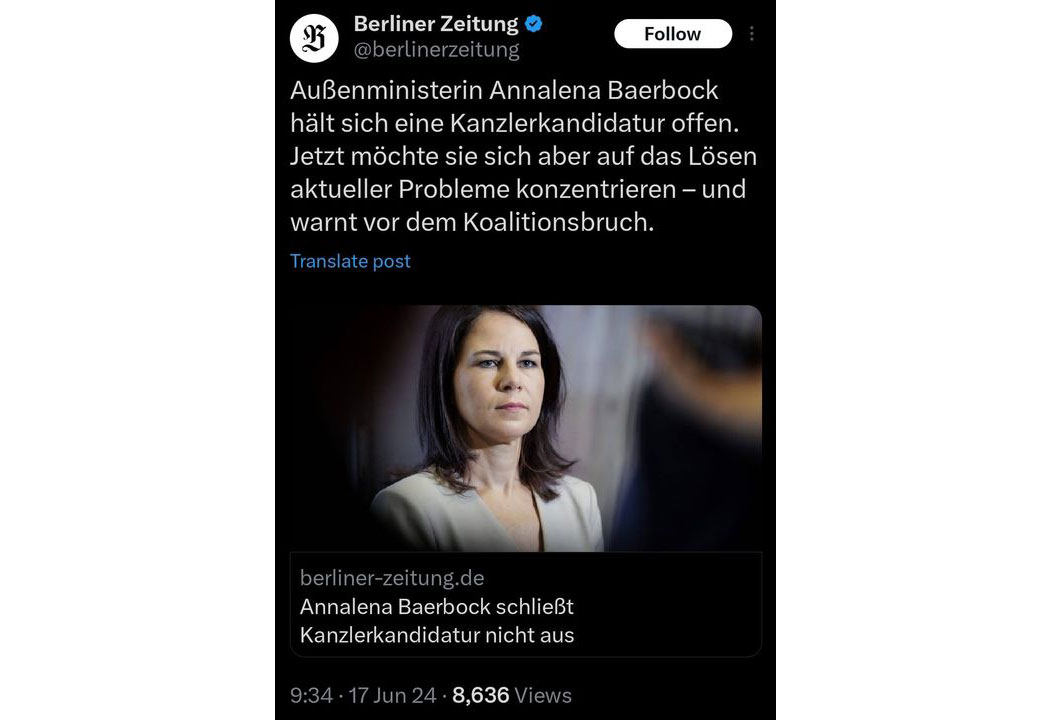Image resolution: width=1050 pixels, height=720 pixels.
Task: Click the 'Views' label
Action: click(543, 695)
